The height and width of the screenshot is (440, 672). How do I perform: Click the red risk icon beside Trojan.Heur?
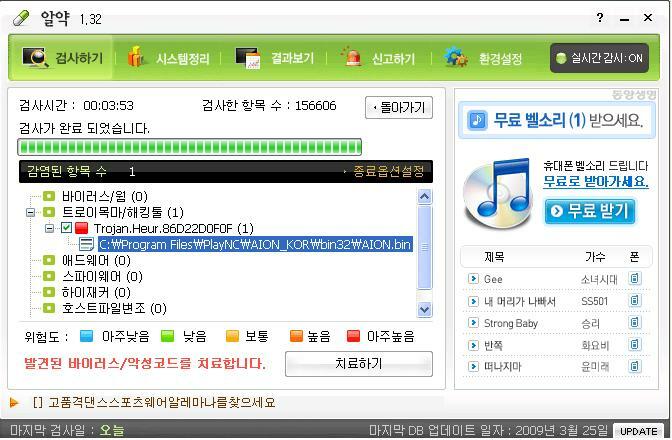click(x=81, y=227)
